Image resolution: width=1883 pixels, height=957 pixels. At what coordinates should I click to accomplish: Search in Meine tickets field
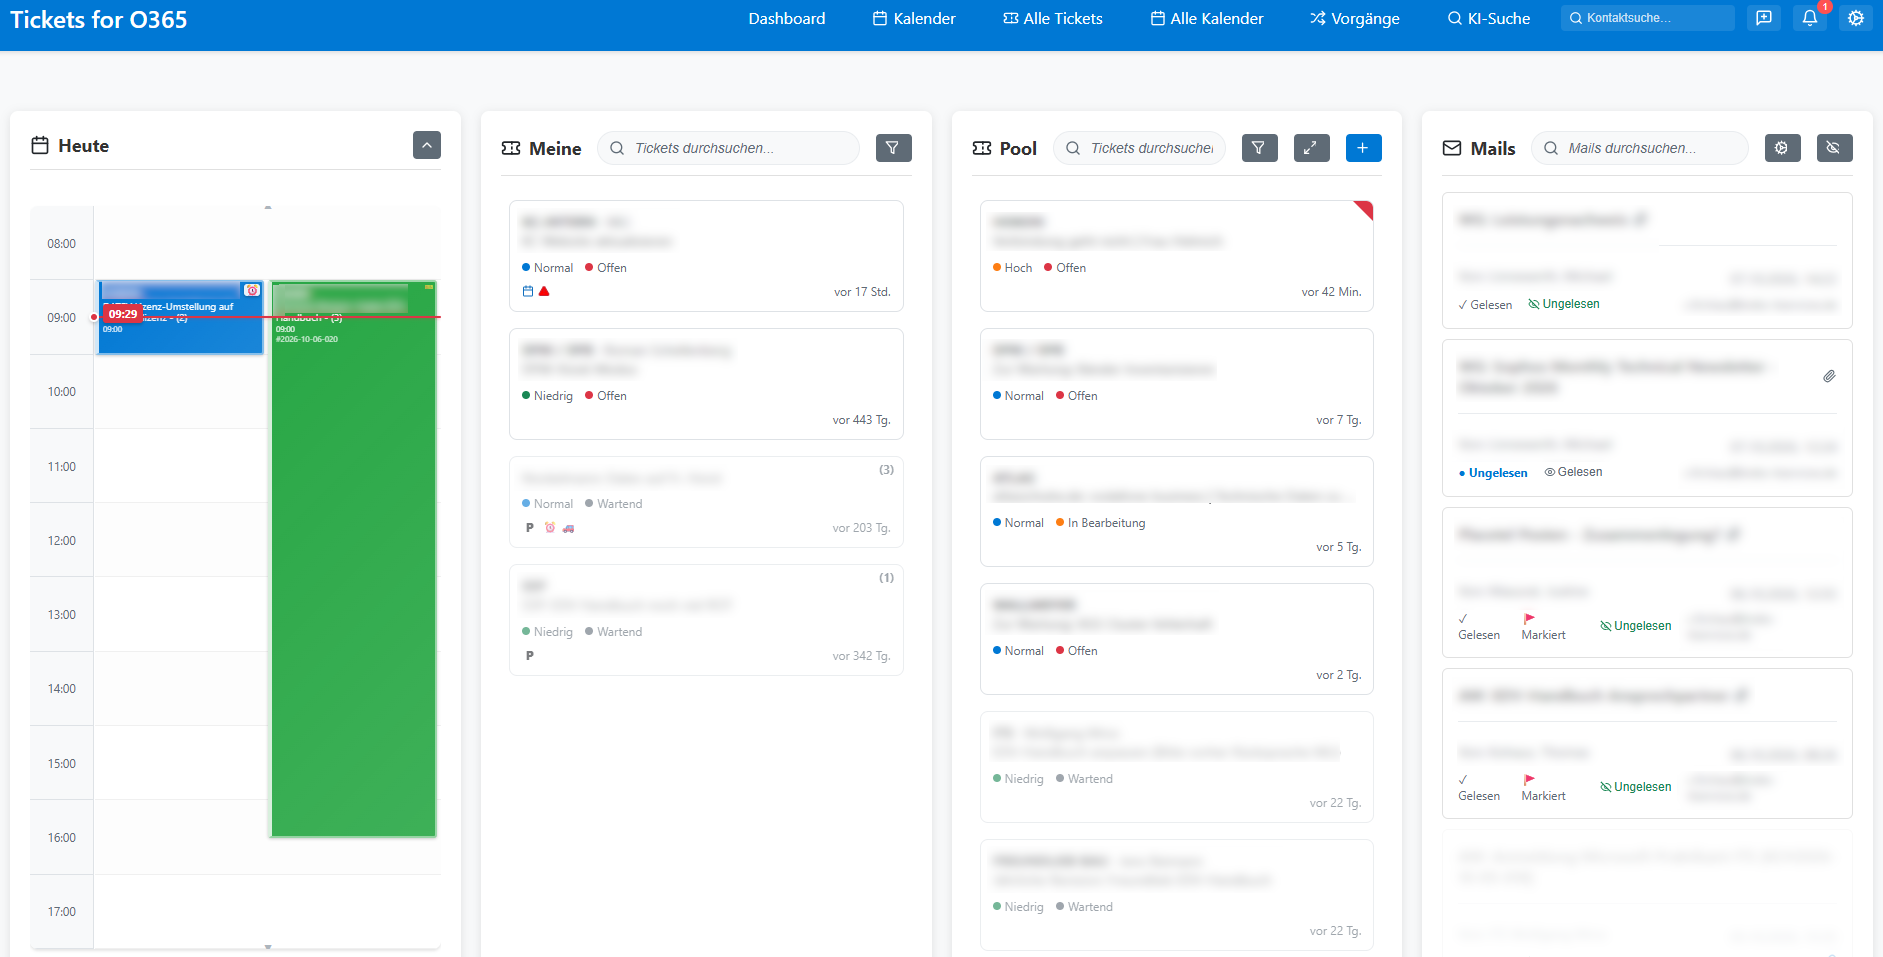pos(728,148)
